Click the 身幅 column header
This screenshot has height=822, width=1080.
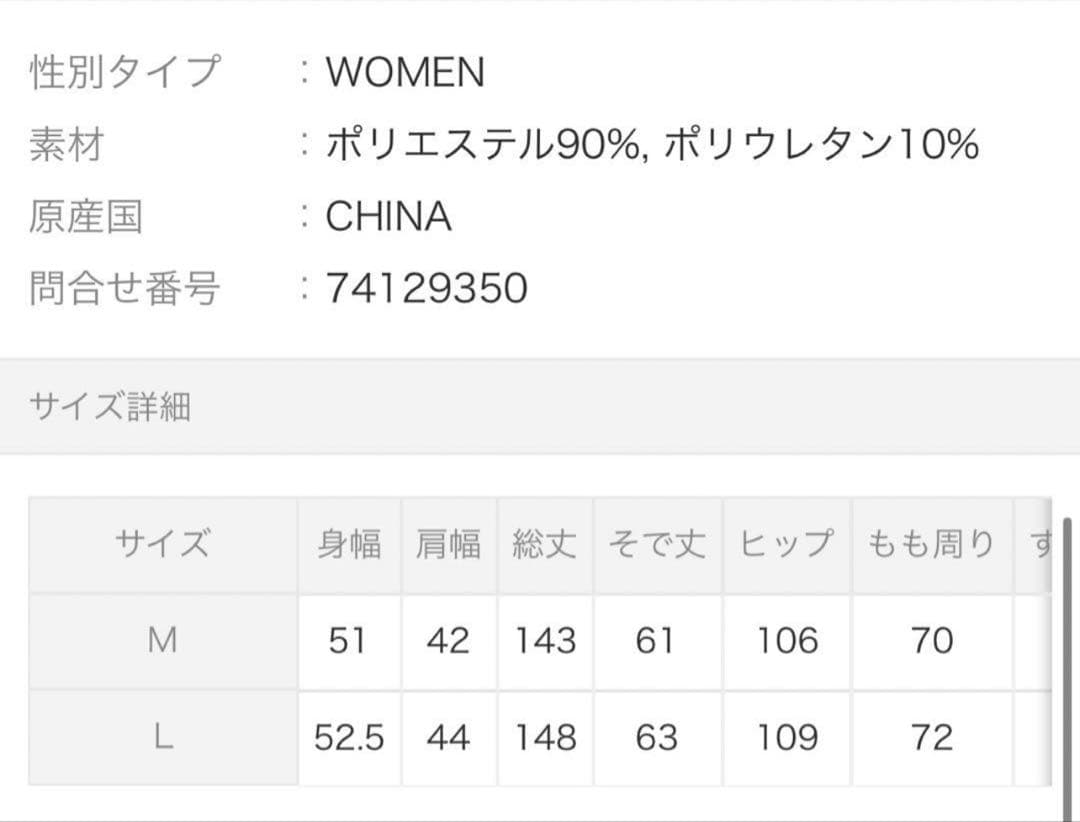pos(349,544)
